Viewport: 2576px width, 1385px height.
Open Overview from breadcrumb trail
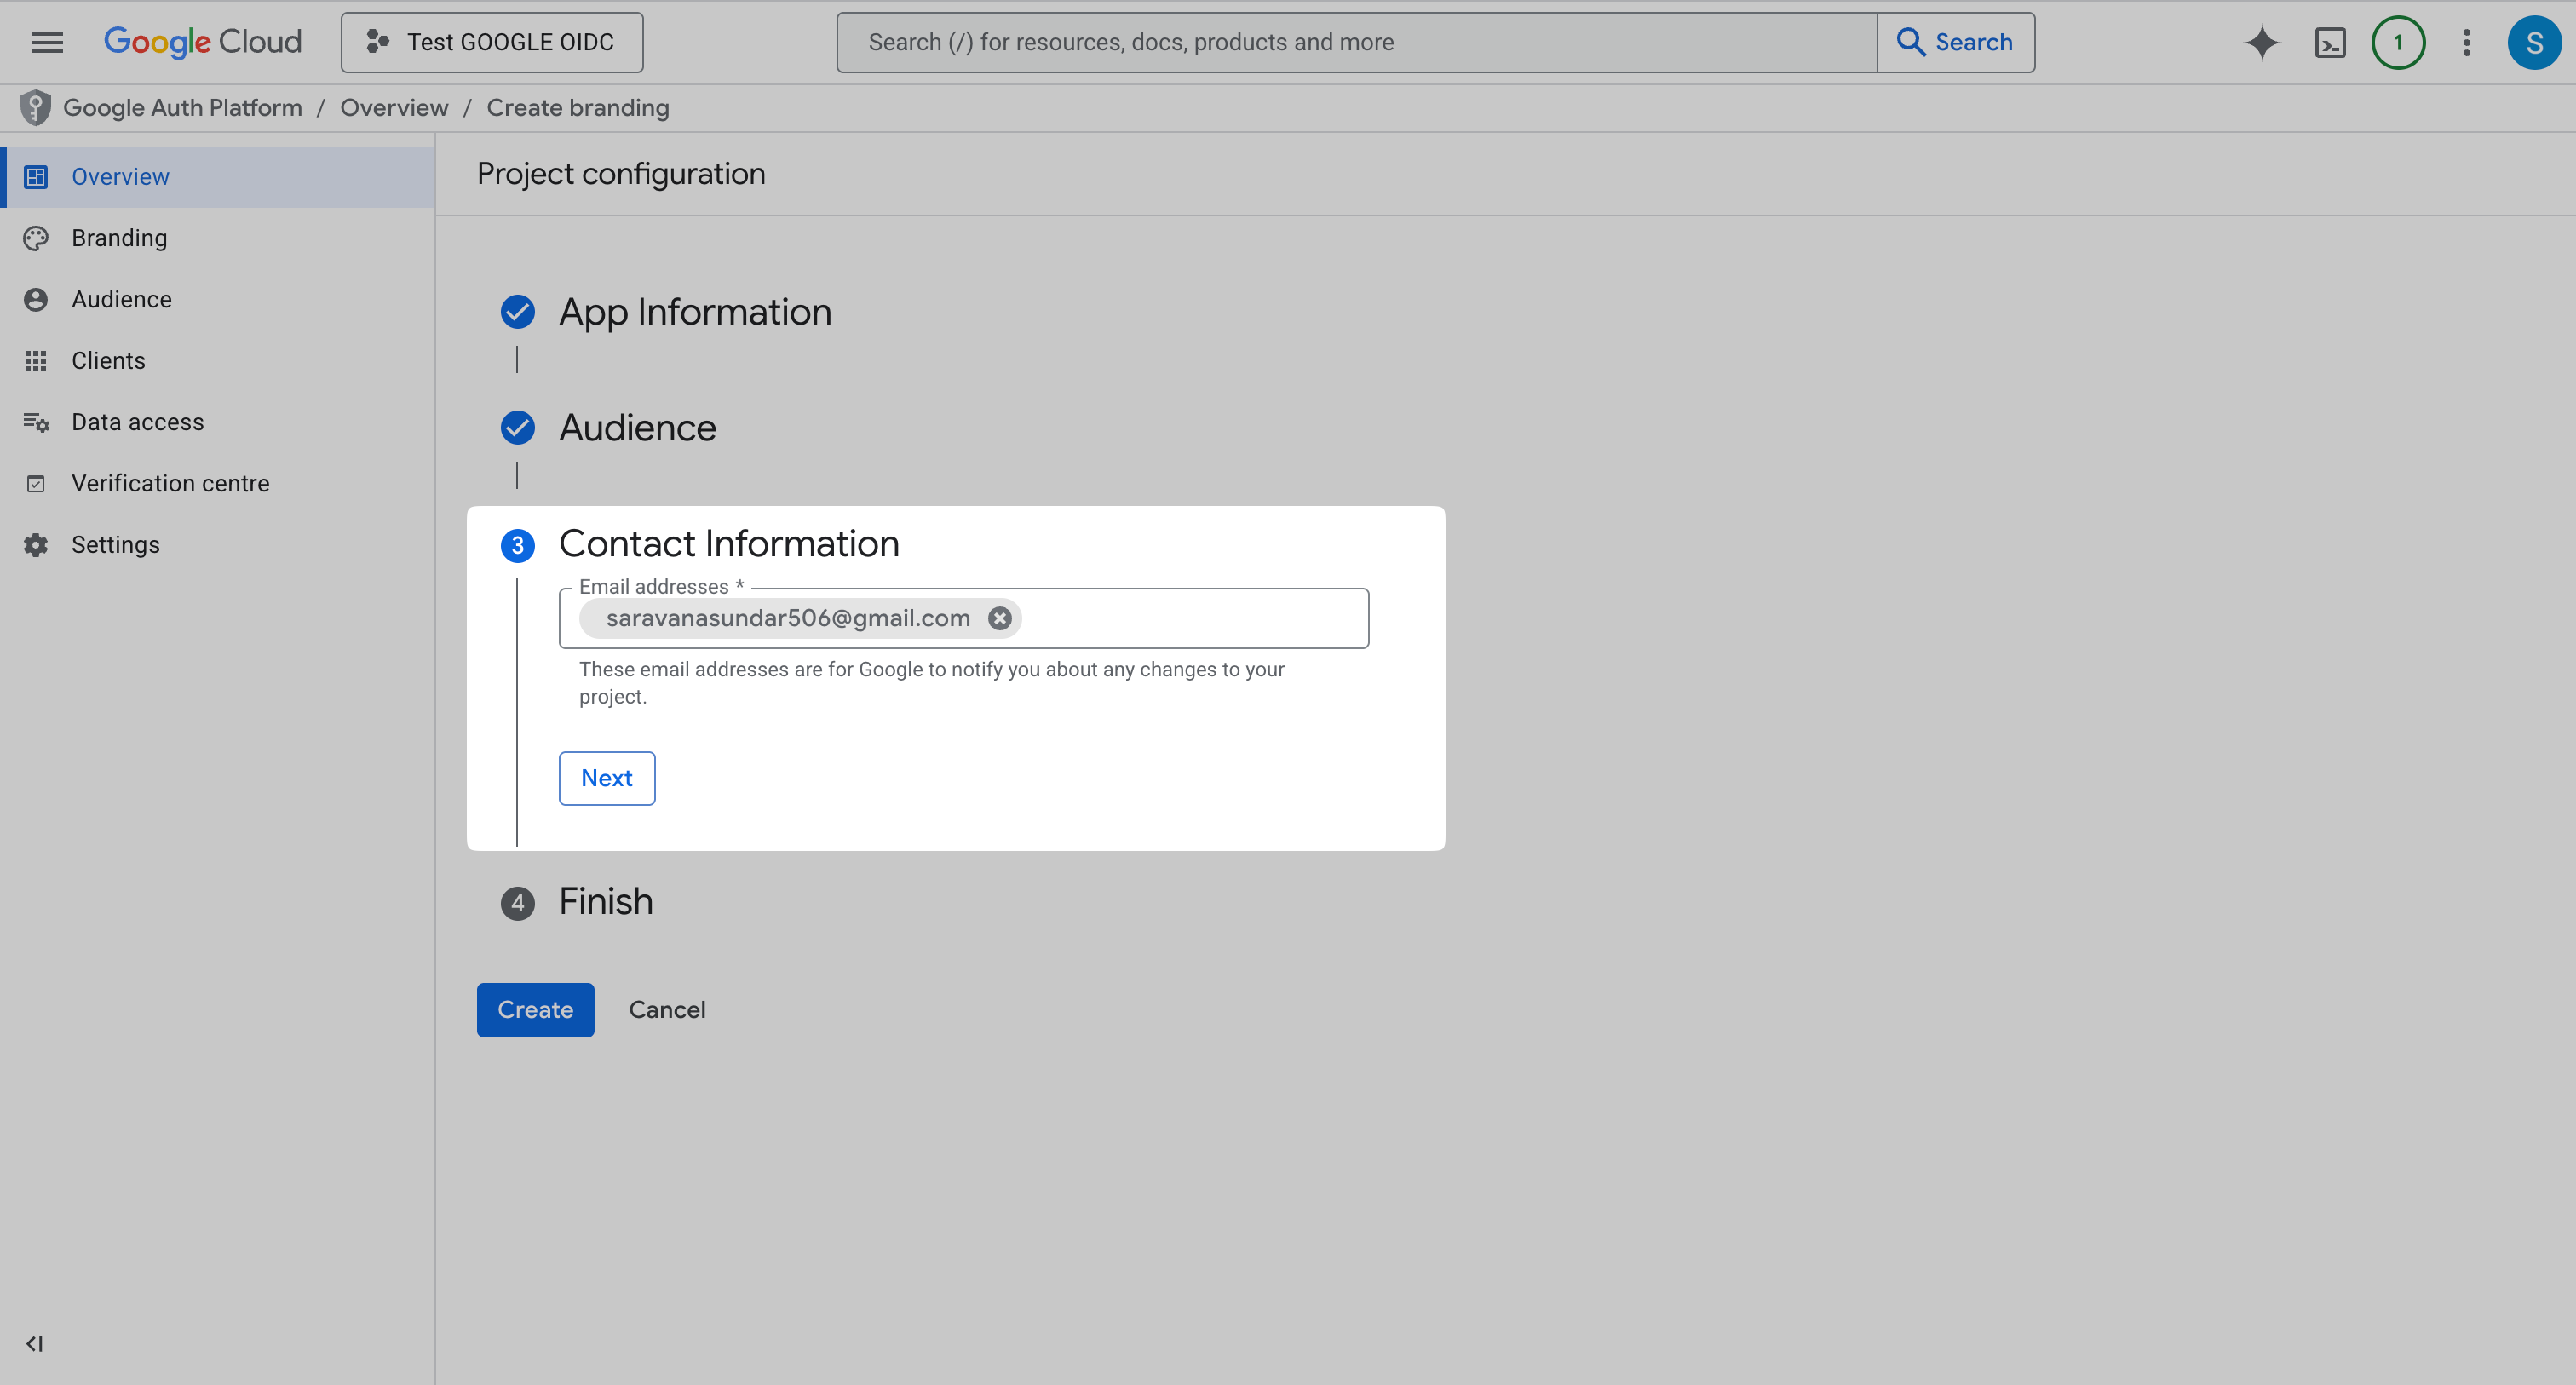[x=393, y=107]
